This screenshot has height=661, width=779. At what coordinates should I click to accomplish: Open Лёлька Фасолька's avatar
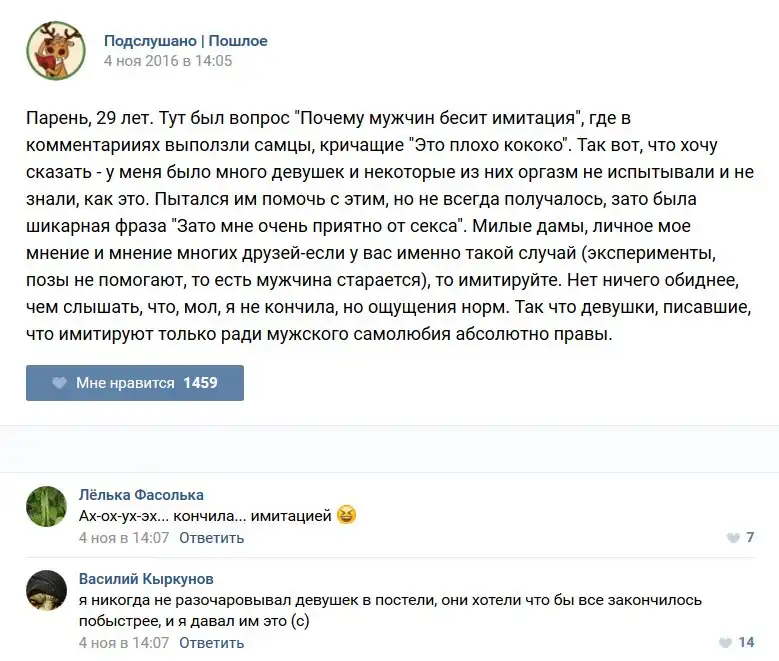[46, 507]
